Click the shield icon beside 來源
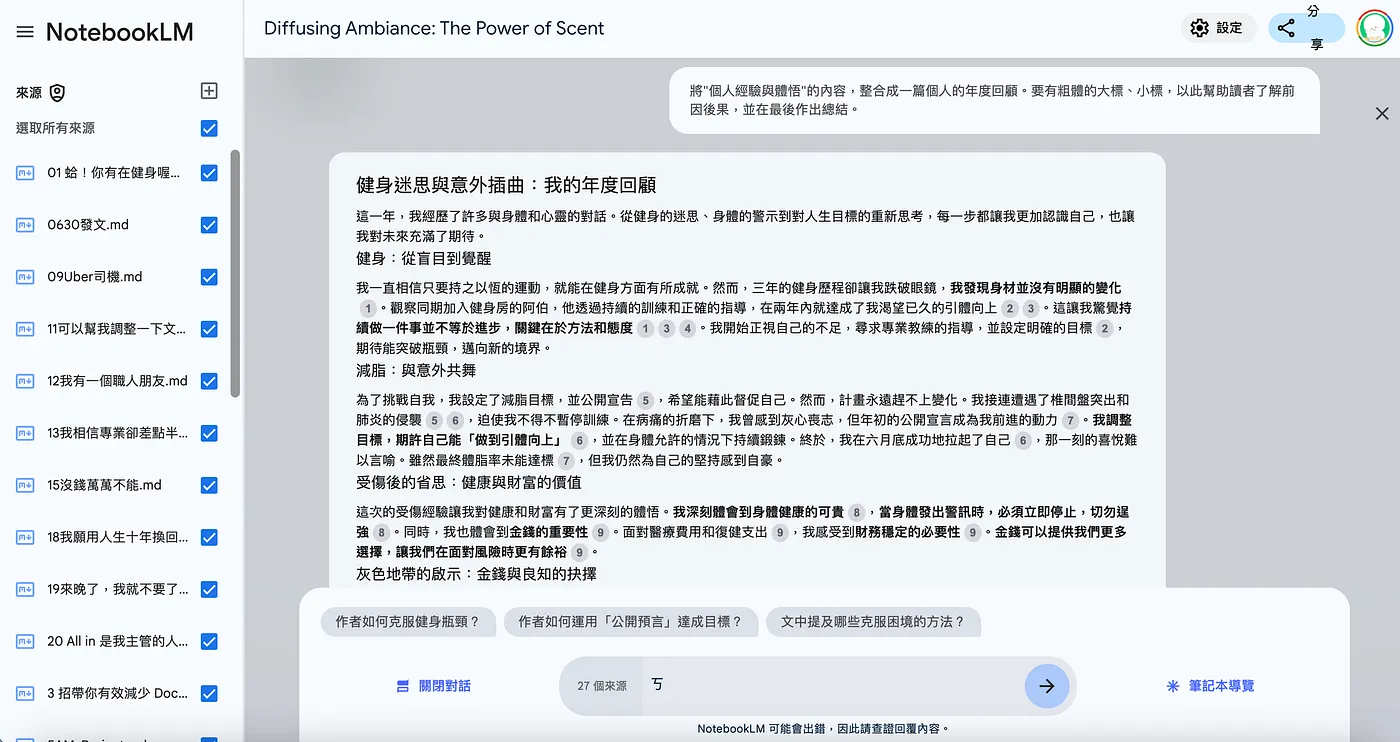Viewport: 1400px width, 742px height. [57, 93]
